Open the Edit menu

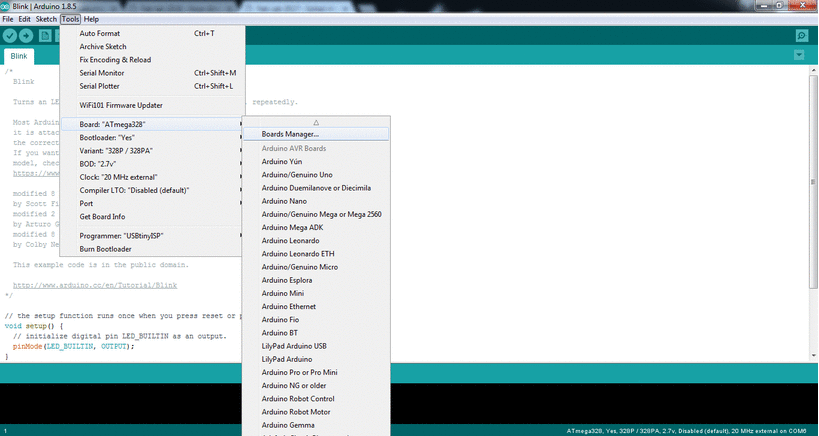tap(25, 19)
